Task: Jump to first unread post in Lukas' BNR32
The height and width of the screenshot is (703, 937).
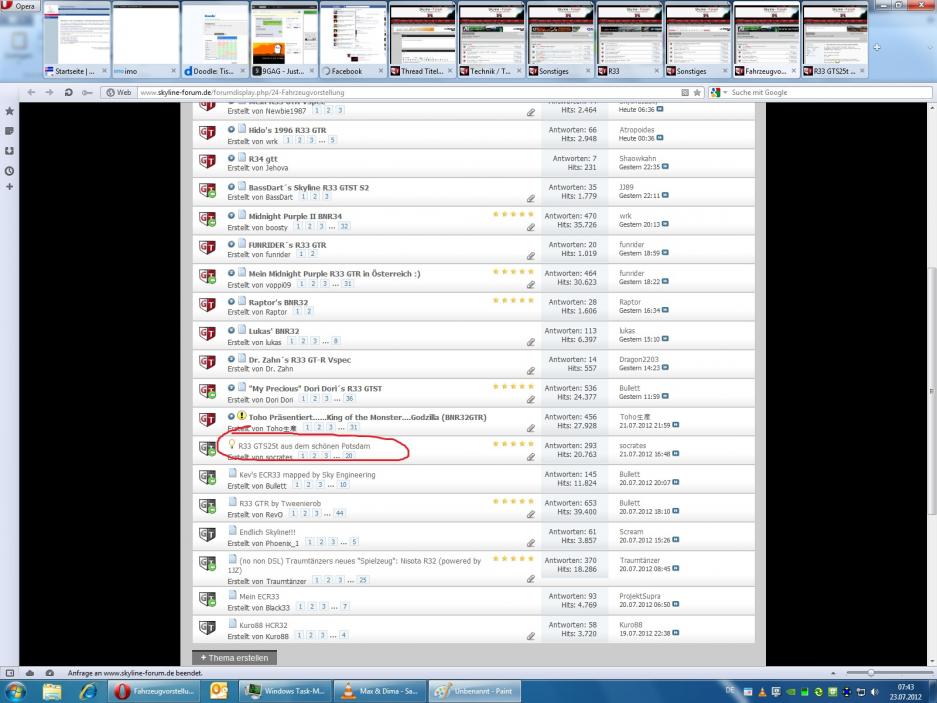Action: (231, 330)
